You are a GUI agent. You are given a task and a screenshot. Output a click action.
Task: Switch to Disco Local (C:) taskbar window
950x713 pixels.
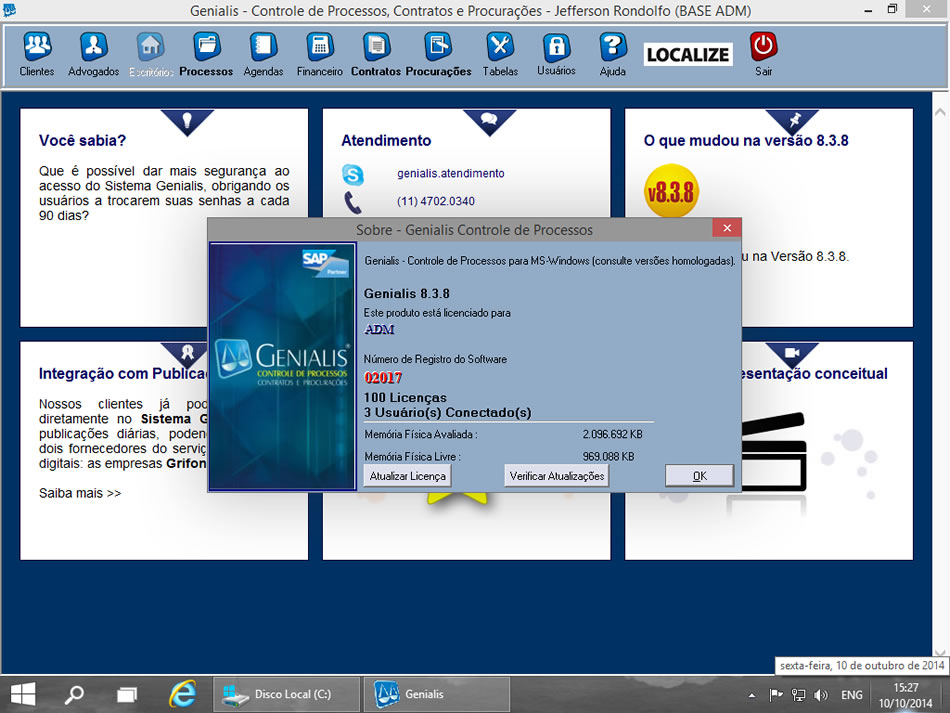pyautogui.click(x=286, y=694)
